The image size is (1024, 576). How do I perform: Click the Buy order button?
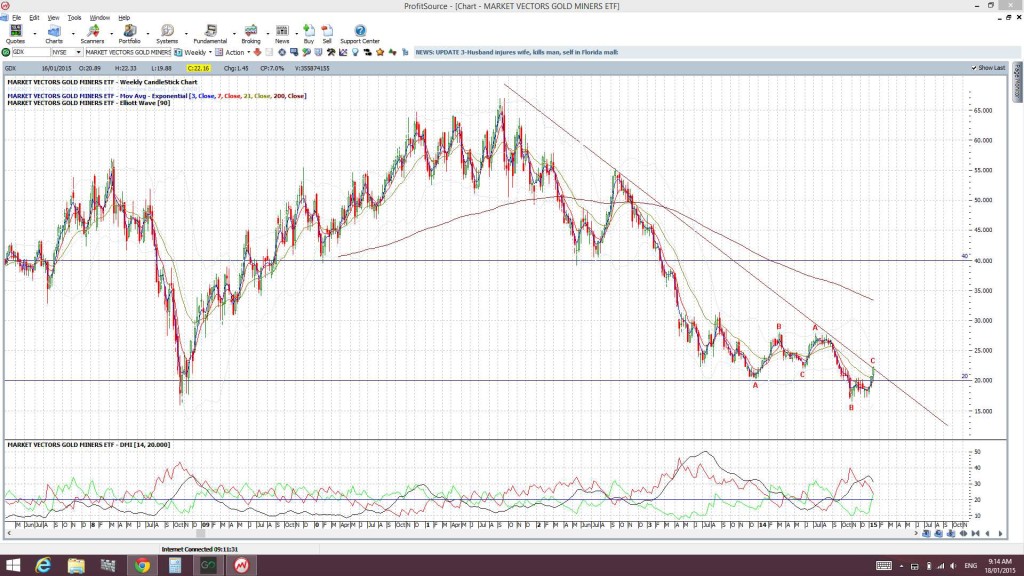[309, 34]
